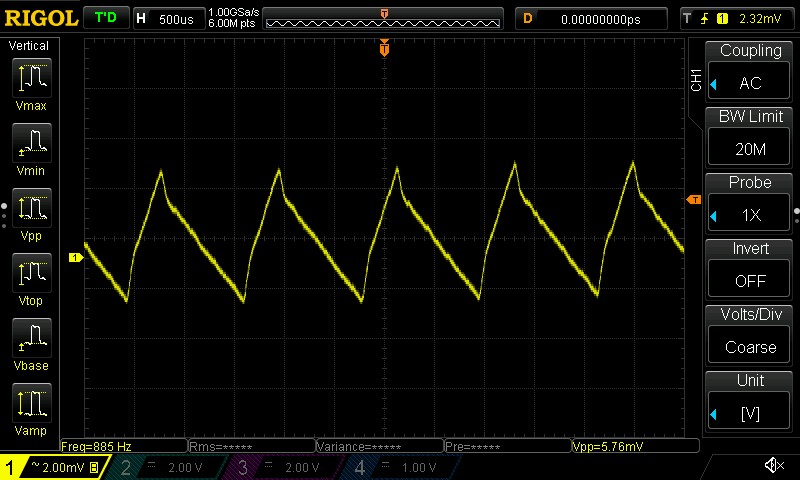The height and width of the screenshot is (480, 800).
Task: Click the yellow channel 1 ground marker
Action: (x=76, y=258)
